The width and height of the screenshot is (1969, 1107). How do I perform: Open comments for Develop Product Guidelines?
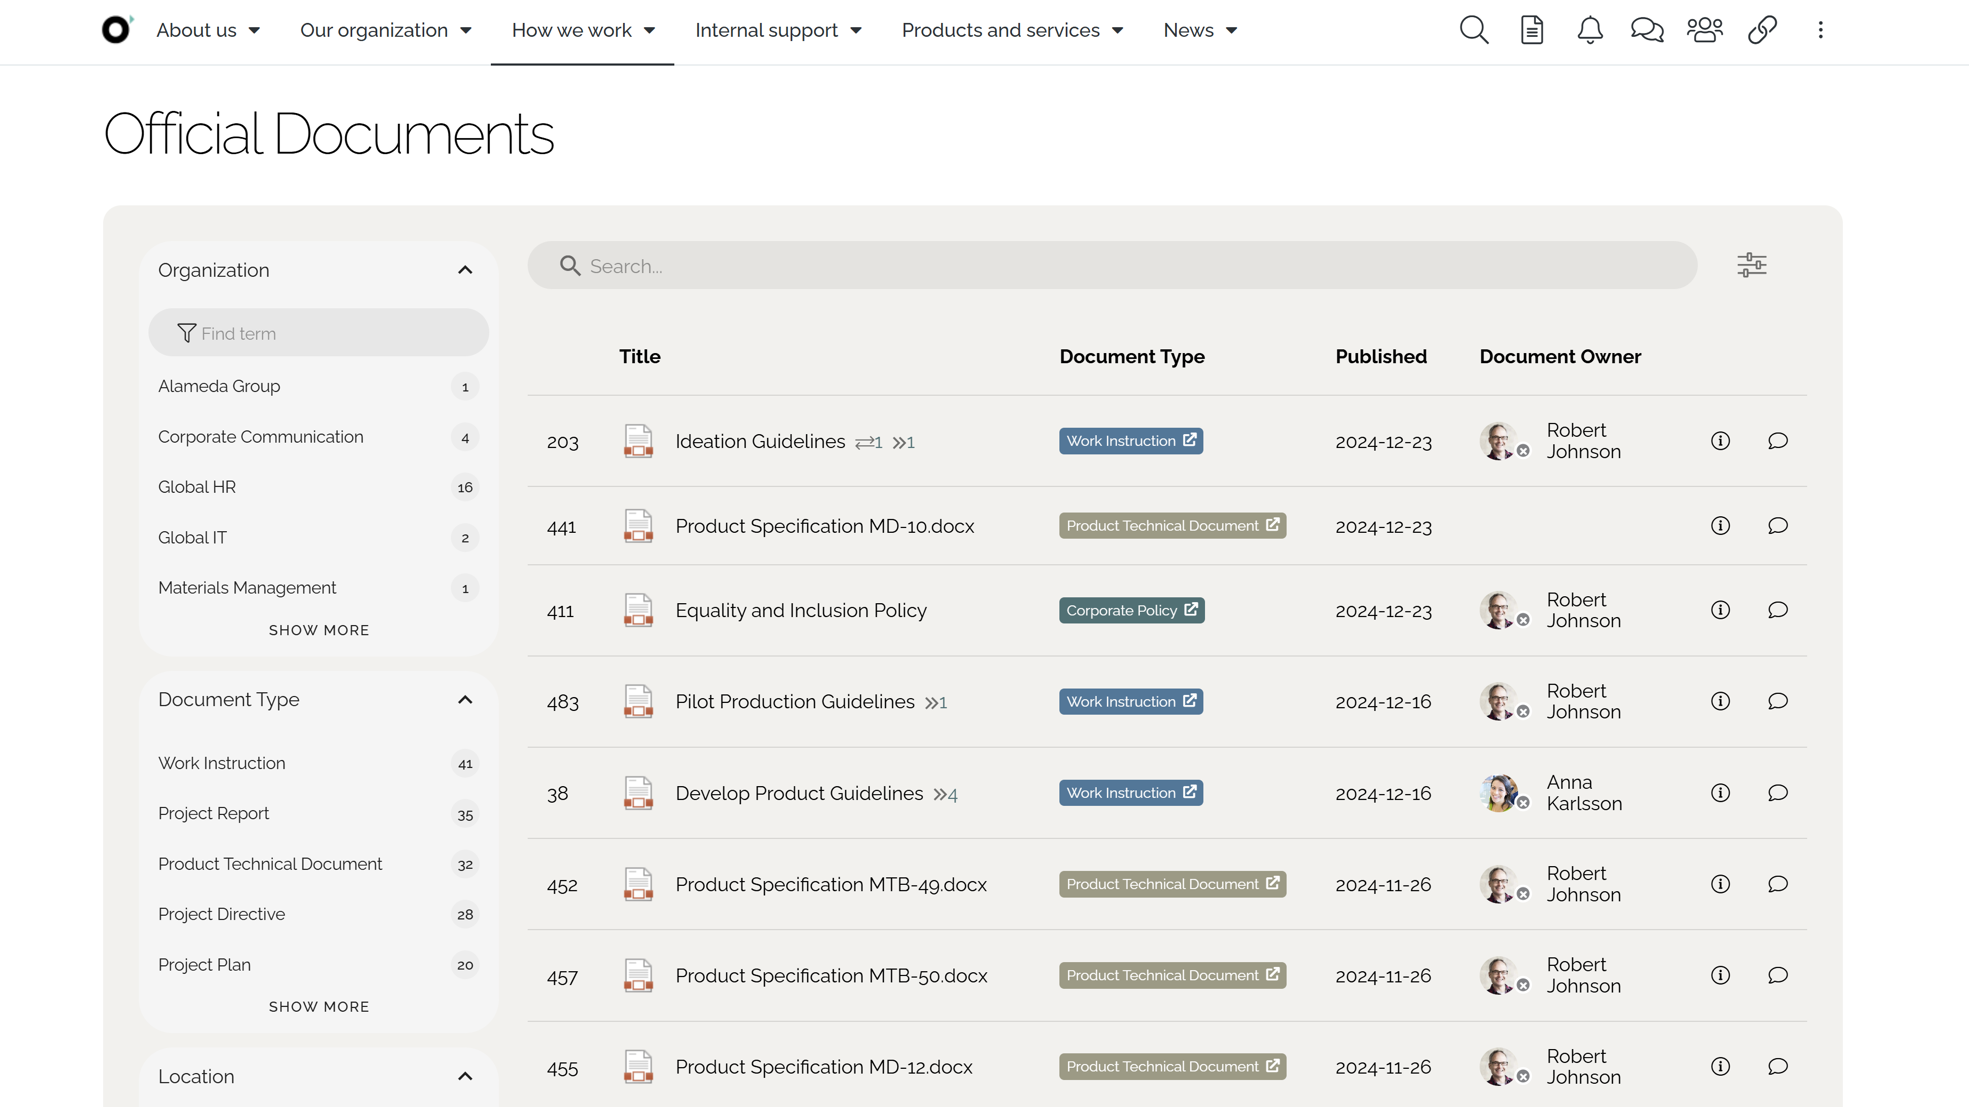coord(1778,793)
